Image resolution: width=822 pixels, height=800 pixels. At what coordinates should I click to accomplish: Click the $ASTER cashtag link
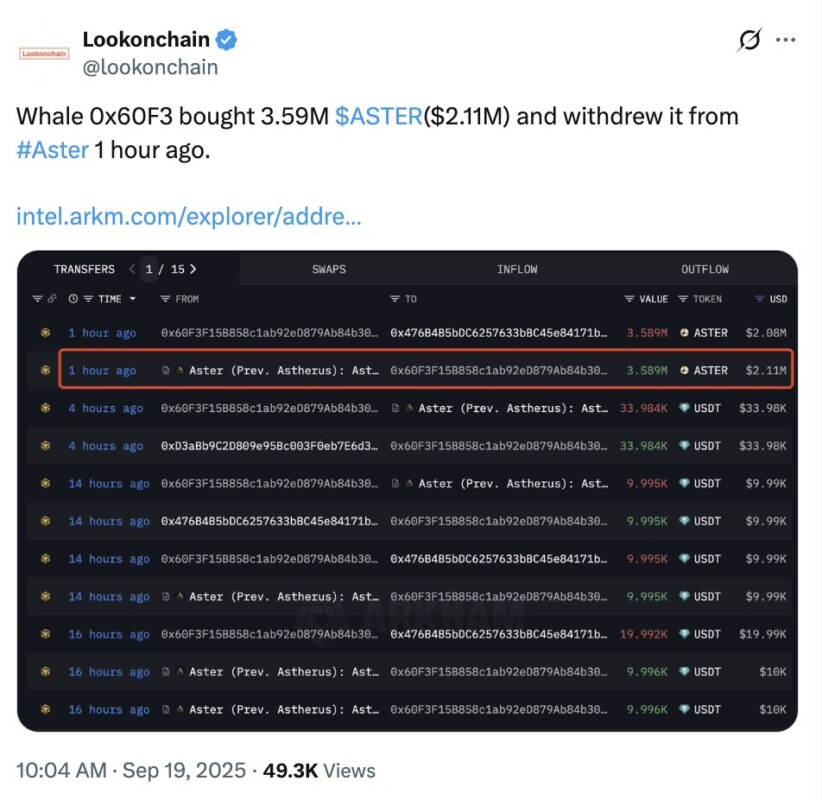pyautogui.click(x=379, y=116)
